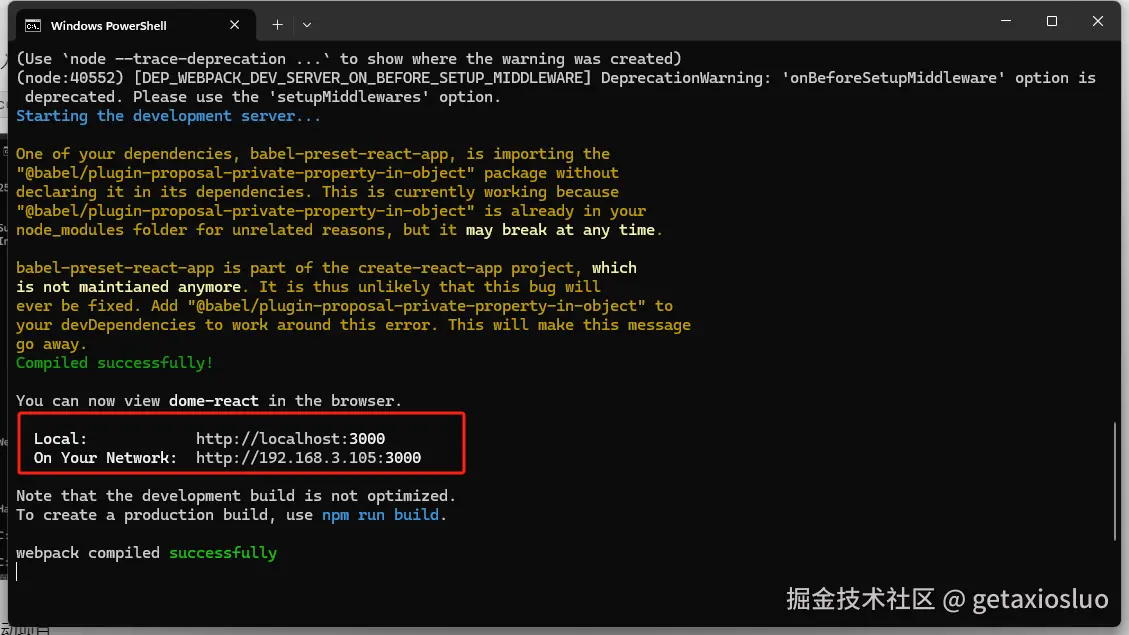Click 'may break at any time' text
1129x635 pixels.
point(560,230)
